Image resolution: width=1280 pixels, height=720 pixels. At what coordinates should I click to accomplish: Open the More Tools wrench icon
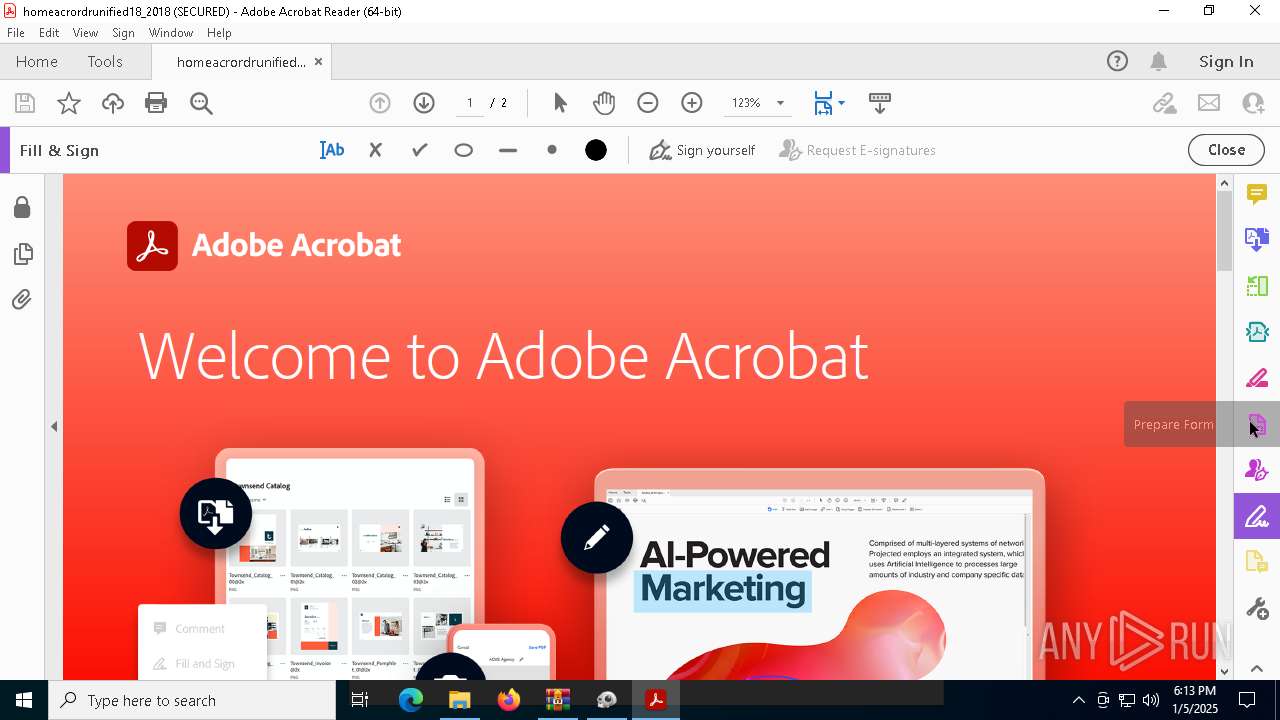(1257, 608)
